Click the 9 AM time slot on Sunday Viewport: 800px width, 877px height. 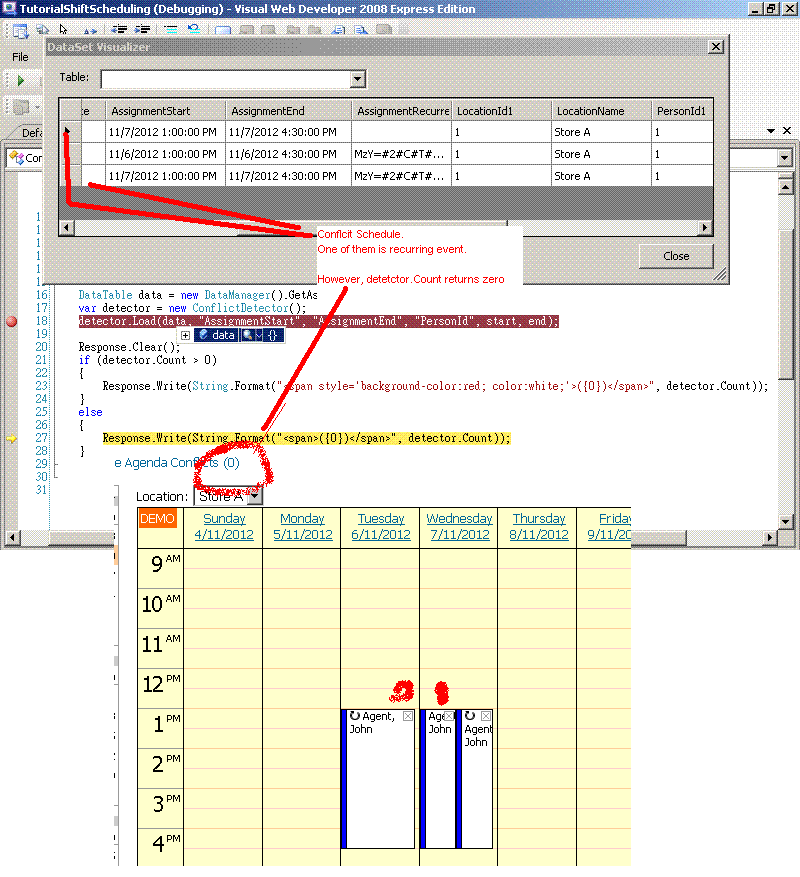(x=223, y=568)
